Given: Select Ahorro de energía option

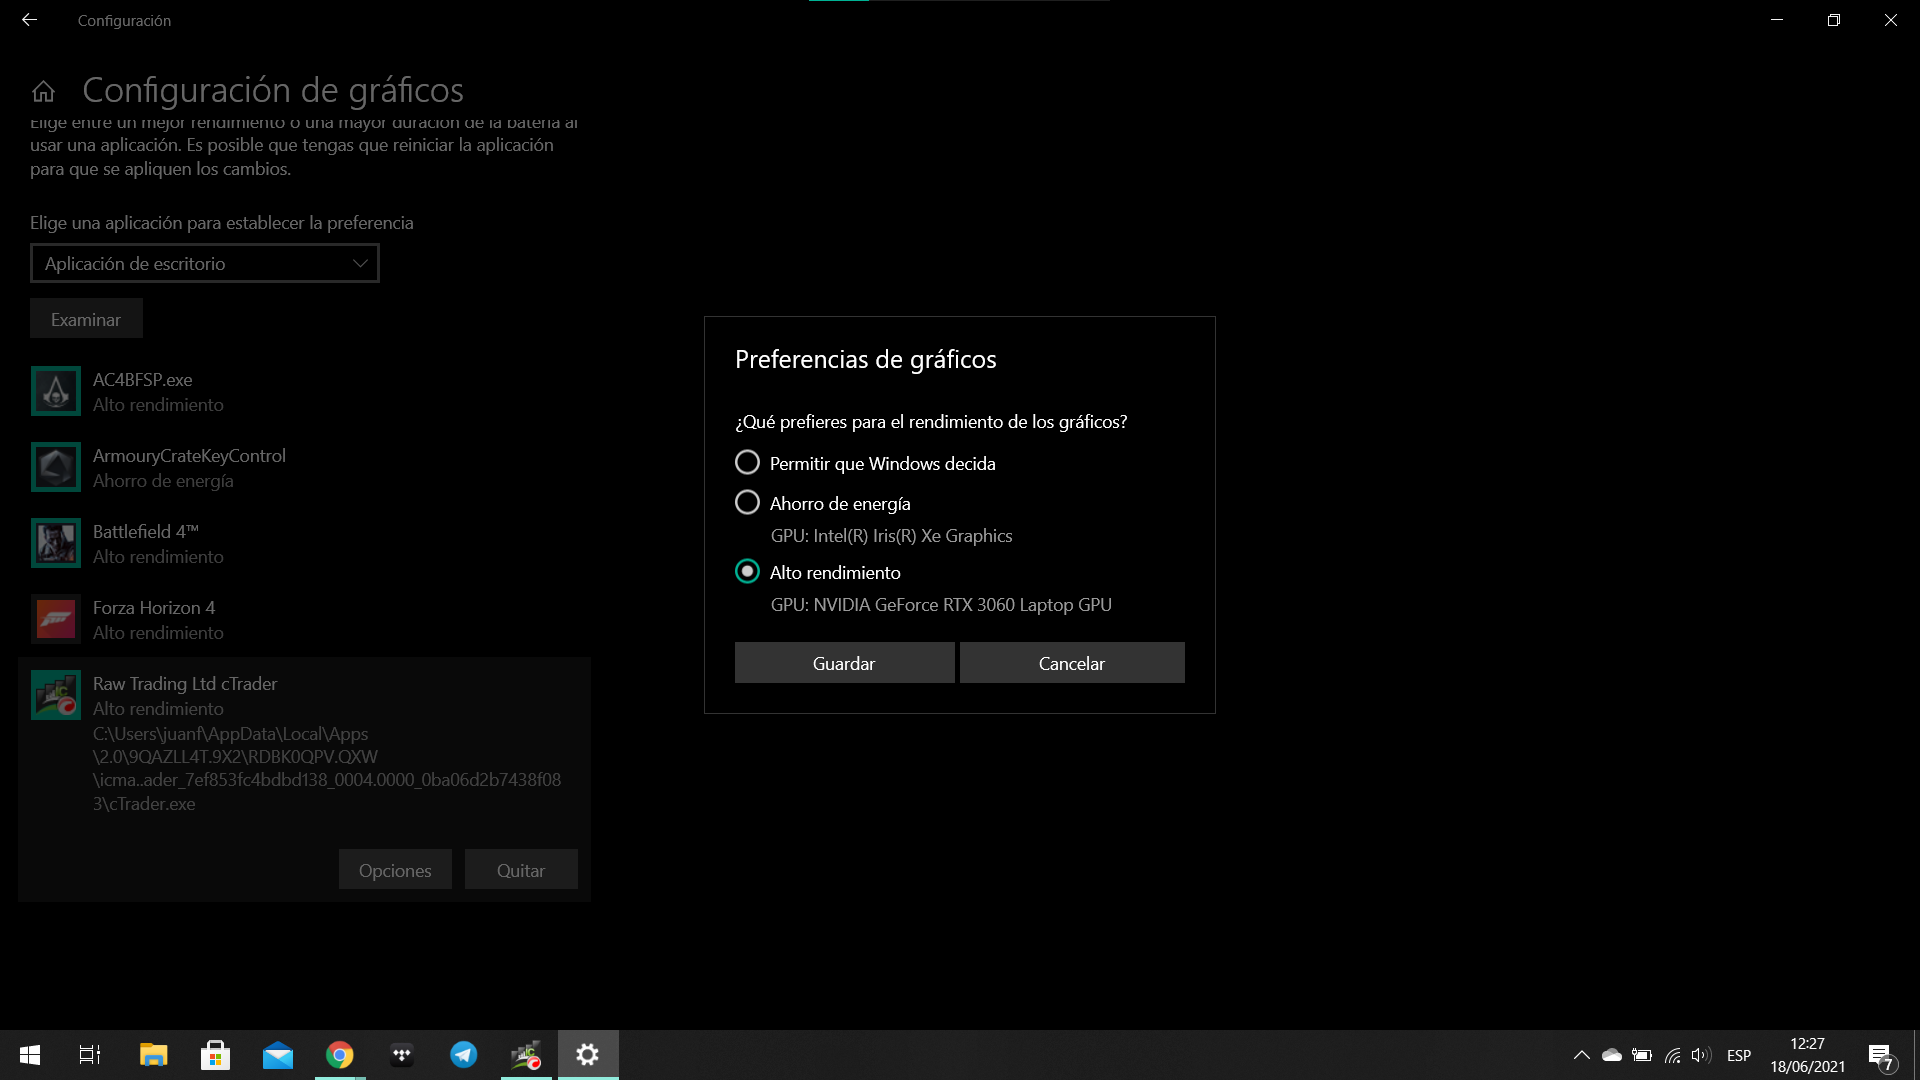Looking at the screenshot, I should (x=823, y=503).
